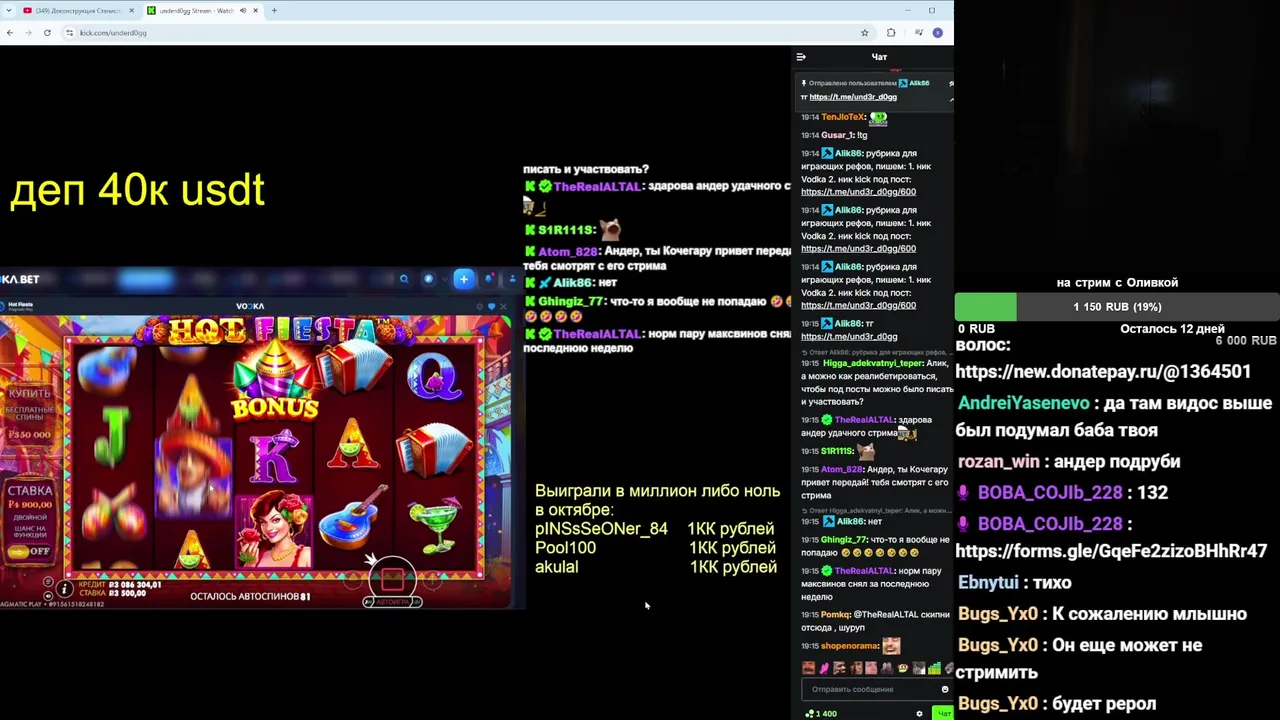Open the tab search dropdown arrow
Viewport: 1280px width, 720px height.
point(8,11)
